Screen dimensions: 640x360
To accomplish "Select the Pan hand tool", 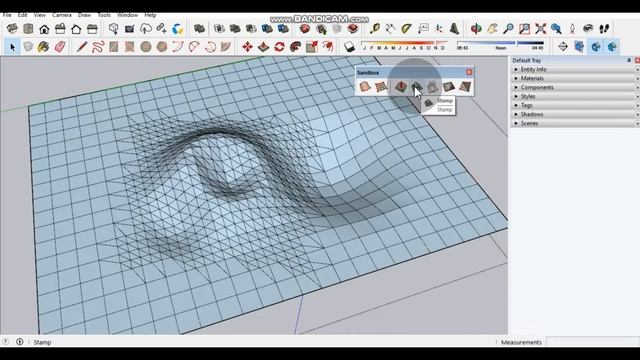I will tap(492, 29).
